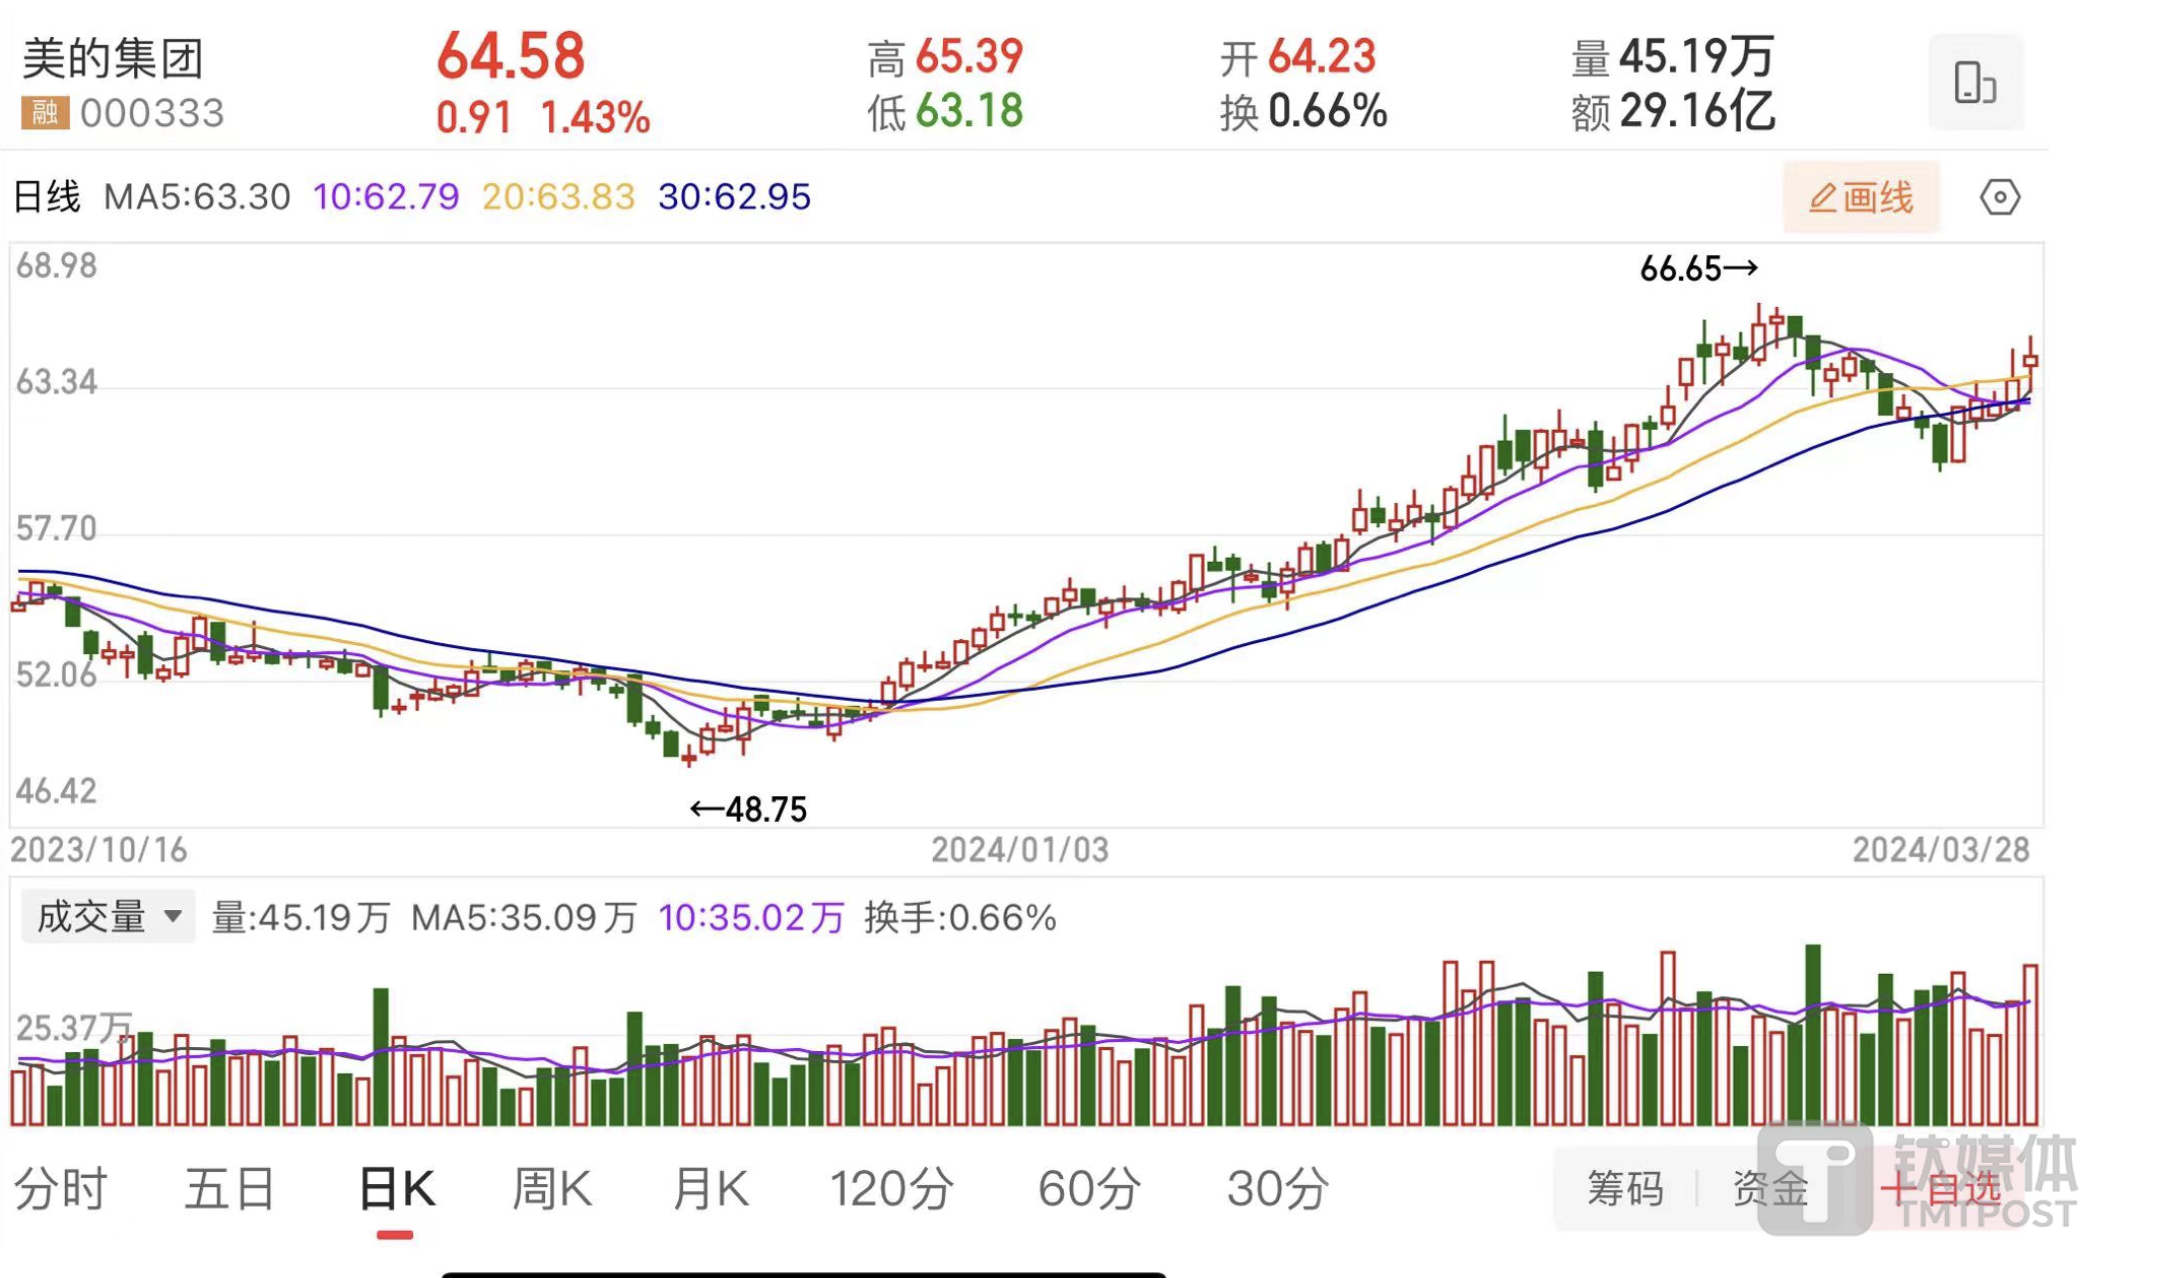2168x1278 pixels.
Task: Select the 日K daily candlestick tab
Action: click(396, 1189)
